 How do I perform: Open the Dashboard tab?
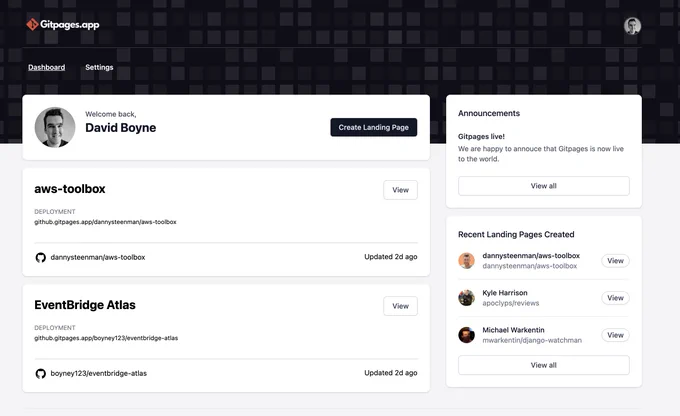[46, 67]
